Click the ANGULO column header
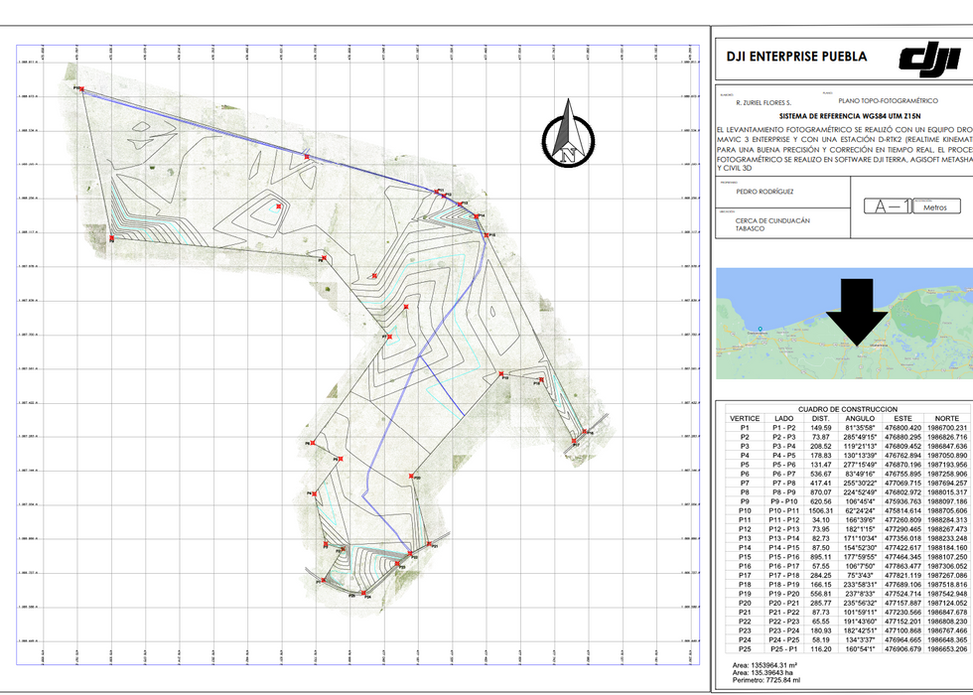 [x=859, y=419]
